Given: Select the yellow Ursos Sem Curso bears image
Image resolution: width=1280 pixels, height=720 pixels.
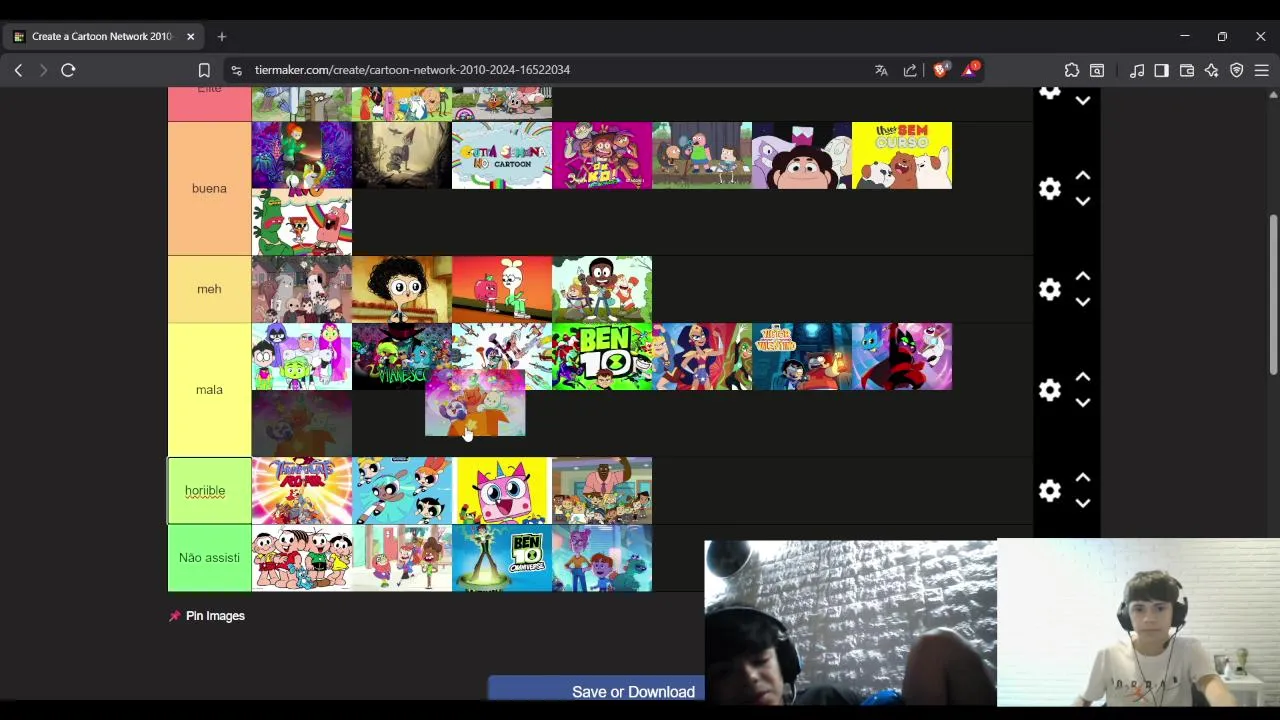Looking at the screenshot, I should click(902, 155).
